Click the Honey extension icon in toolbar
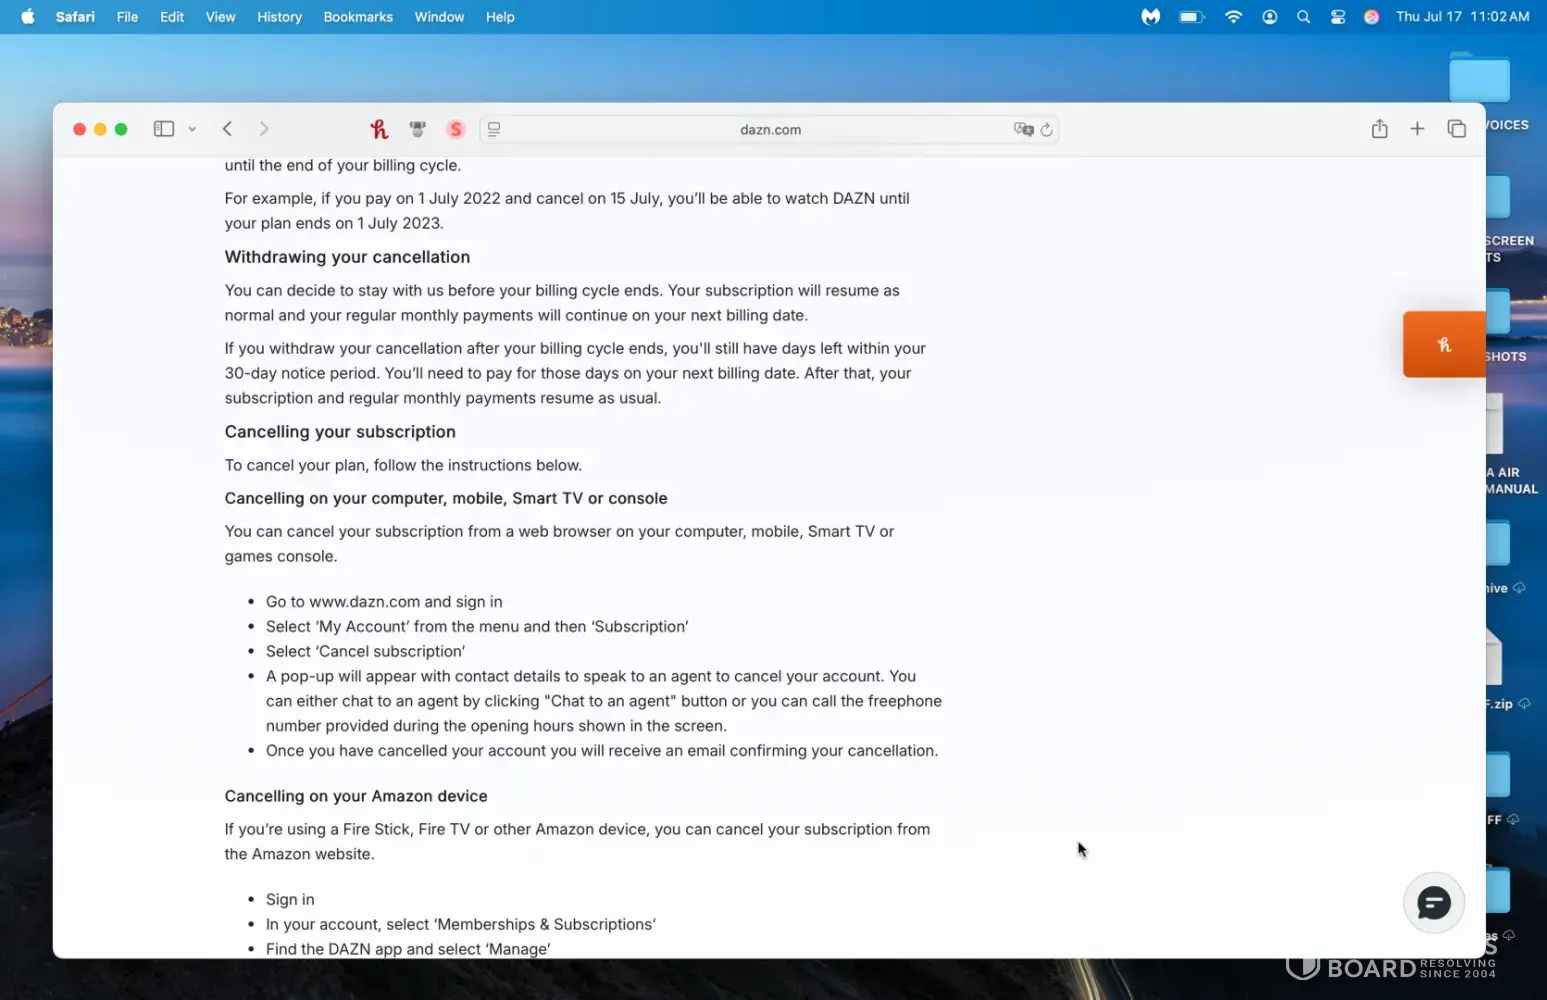The image size is (1547, 1000). tap(379, 129)
